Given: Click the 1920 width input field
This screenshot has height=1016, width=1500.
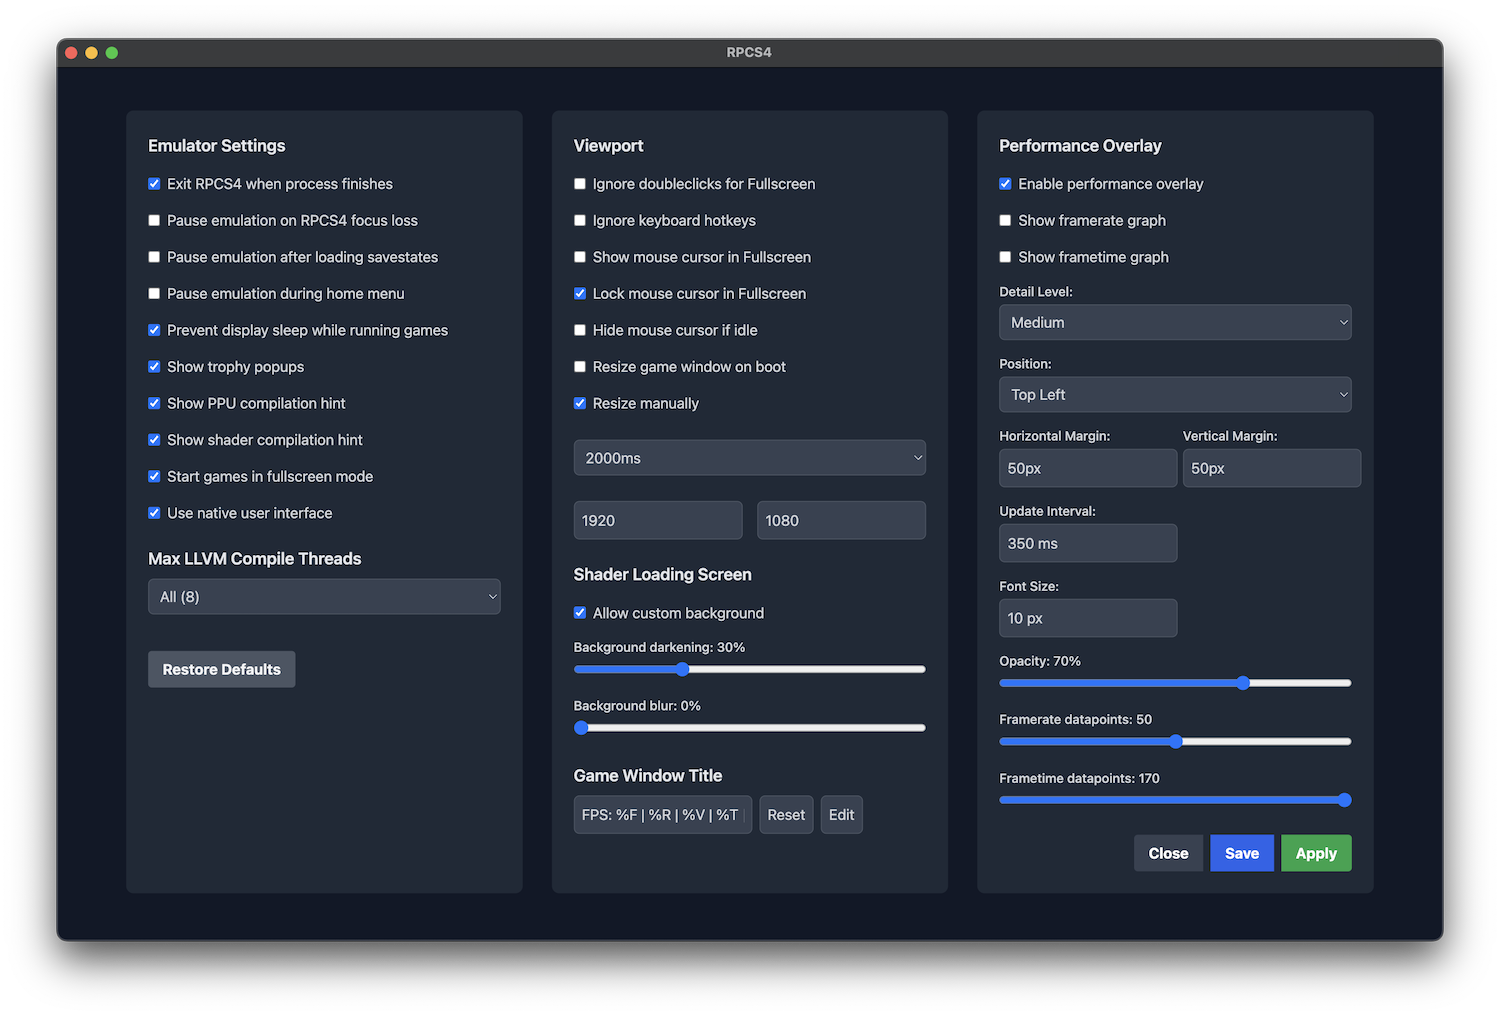Looking at the screenshot, I should (x=657, y=520).
